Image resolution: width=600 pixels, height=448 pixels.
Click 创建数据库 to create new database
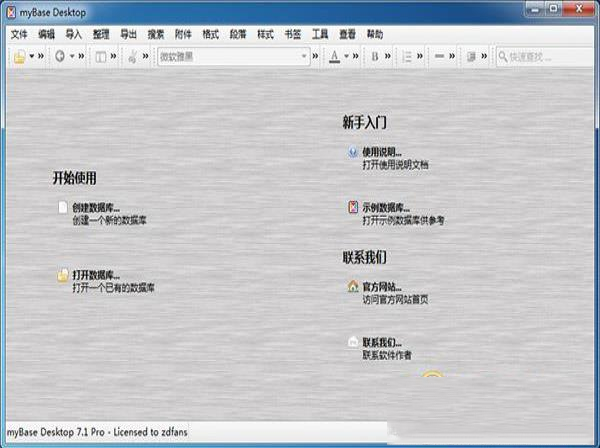95,207
